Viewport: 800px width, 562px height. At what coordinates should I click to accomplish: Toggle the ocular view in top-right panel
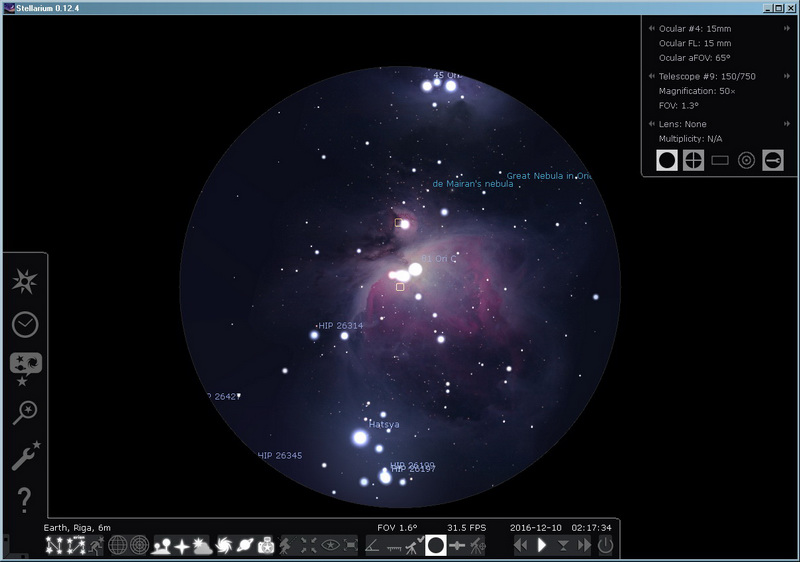(x=667, y=160)
